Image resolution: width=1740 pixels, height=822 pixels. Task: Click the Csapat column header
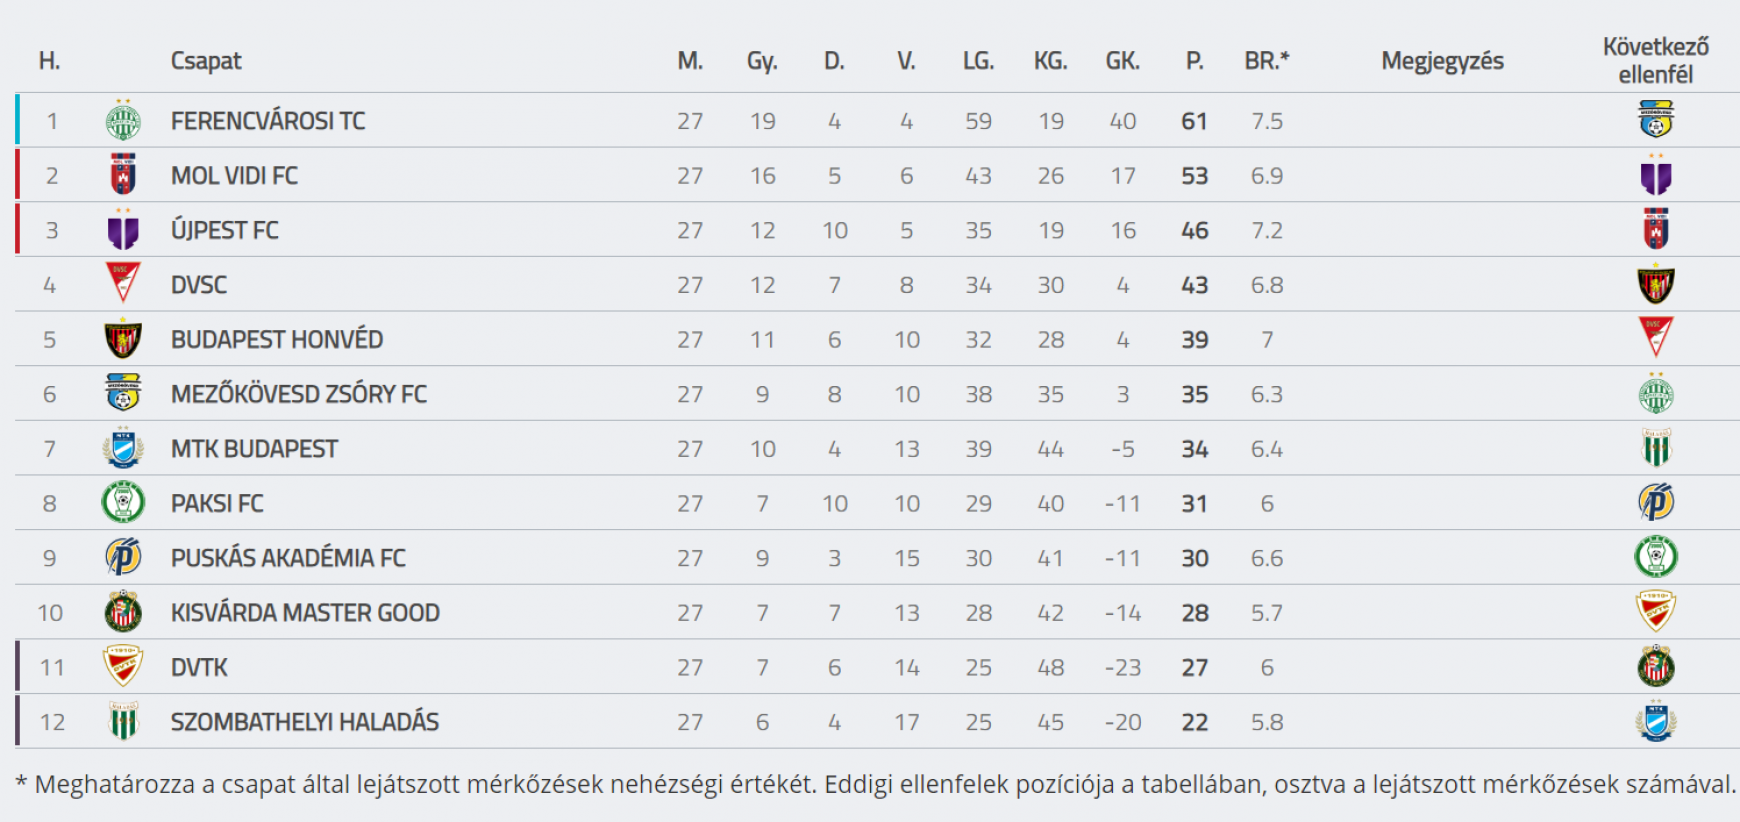tap(206, 61)
